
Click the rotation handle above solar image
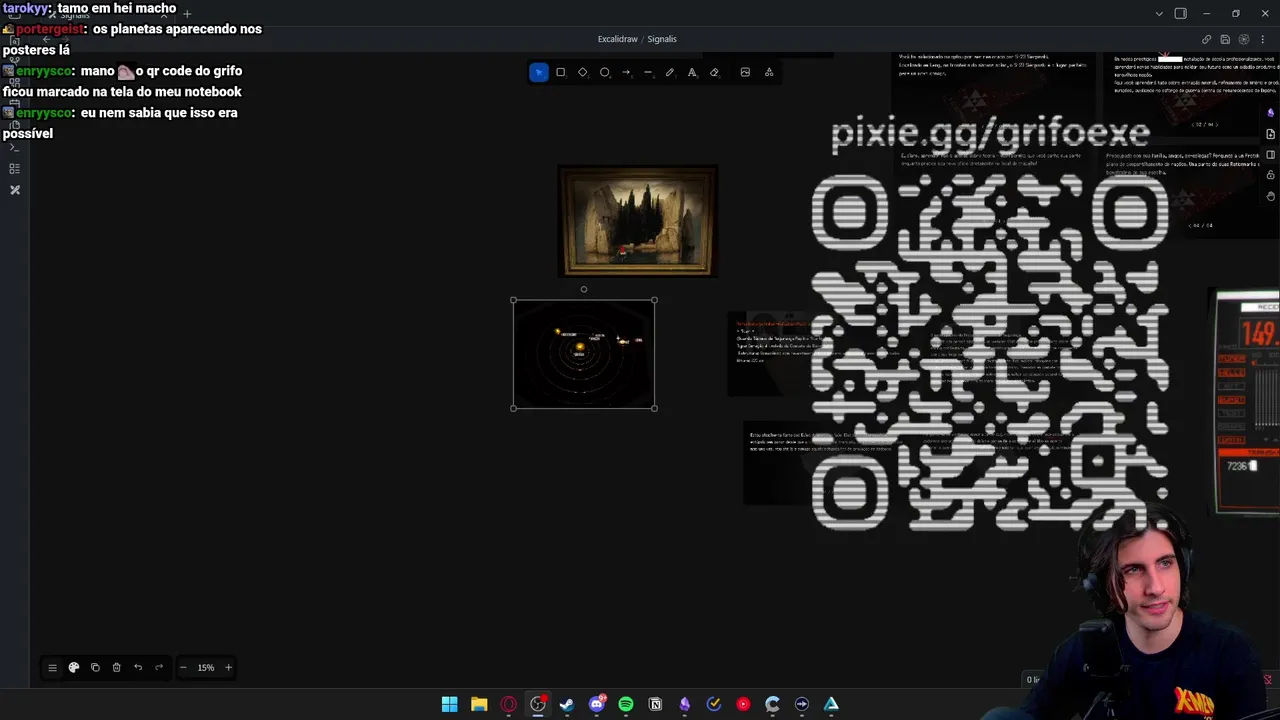tap(584, 290)
